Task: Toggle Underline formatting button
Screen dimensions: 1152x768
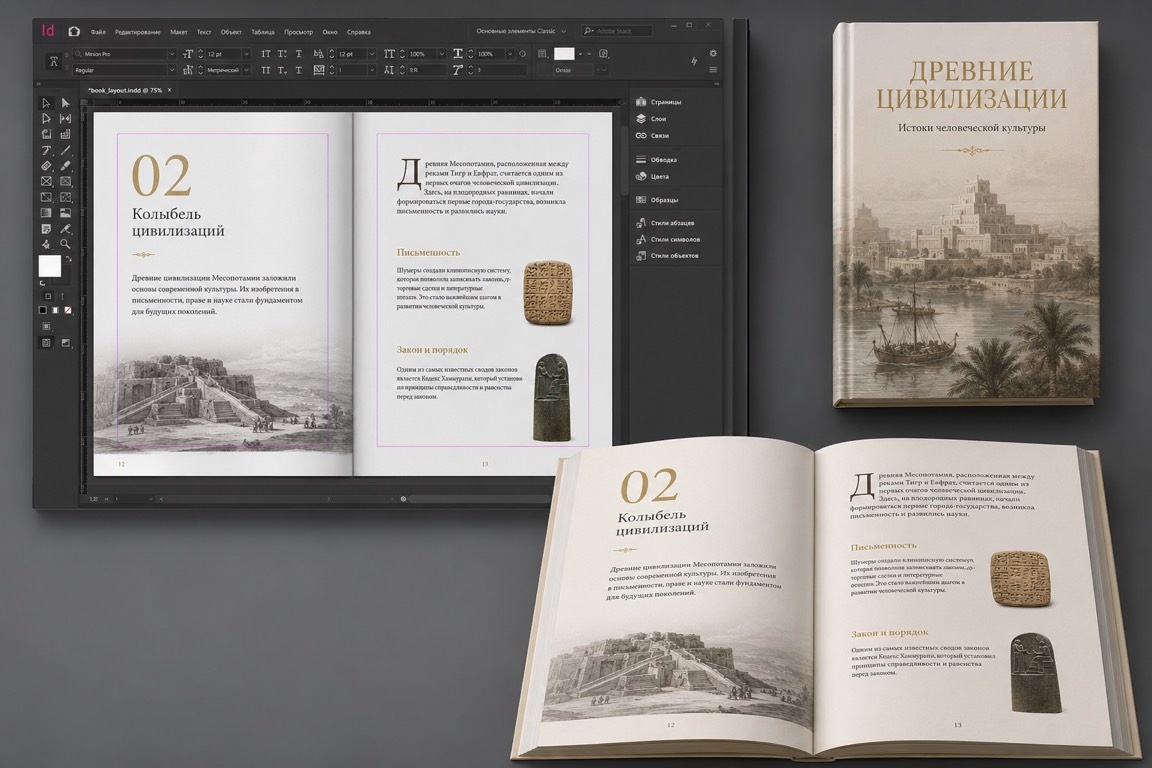Action: [299, 54]
